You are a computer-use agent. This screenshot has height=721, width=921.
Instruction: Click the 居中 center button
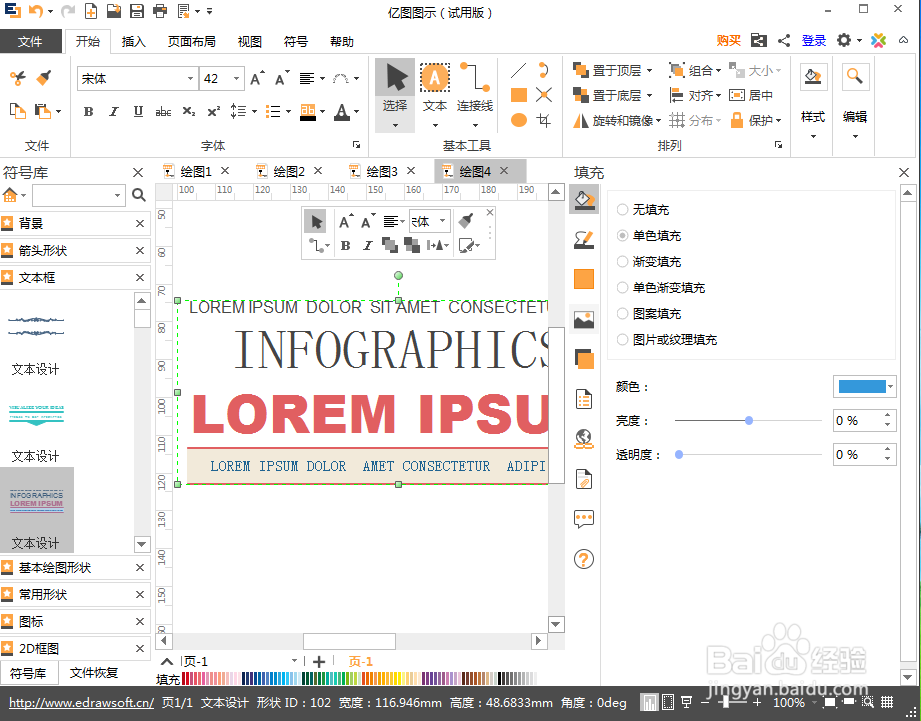click(752, 95)
